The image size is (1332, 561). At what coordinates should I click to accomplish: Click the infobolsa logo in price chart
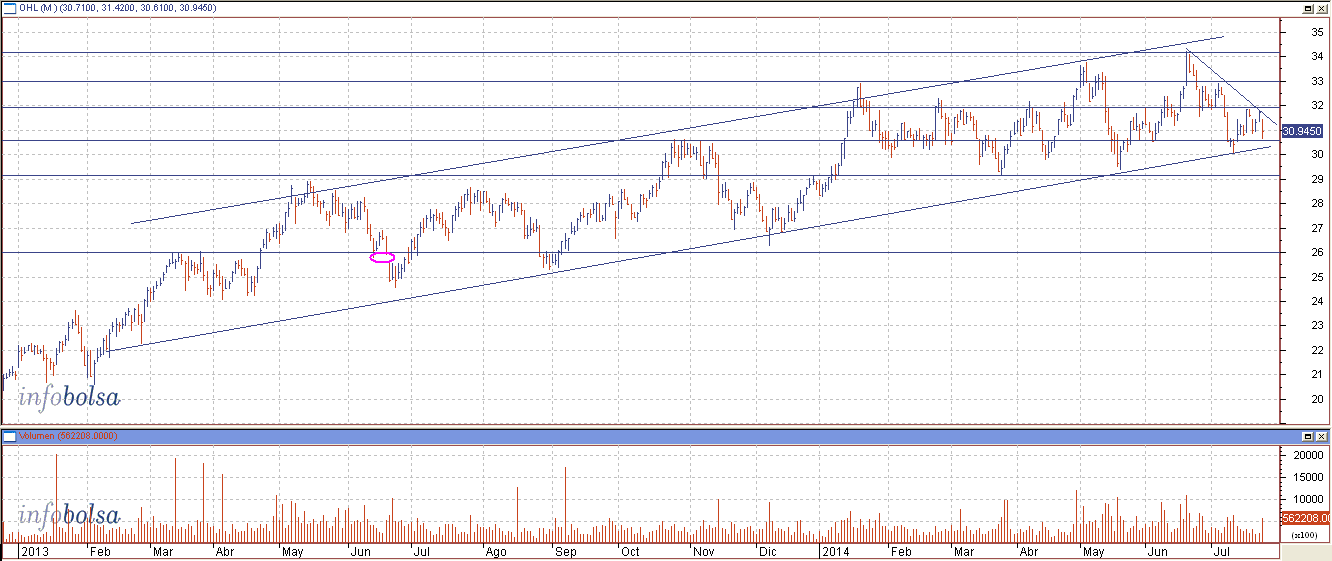click(x=68, y=398)
